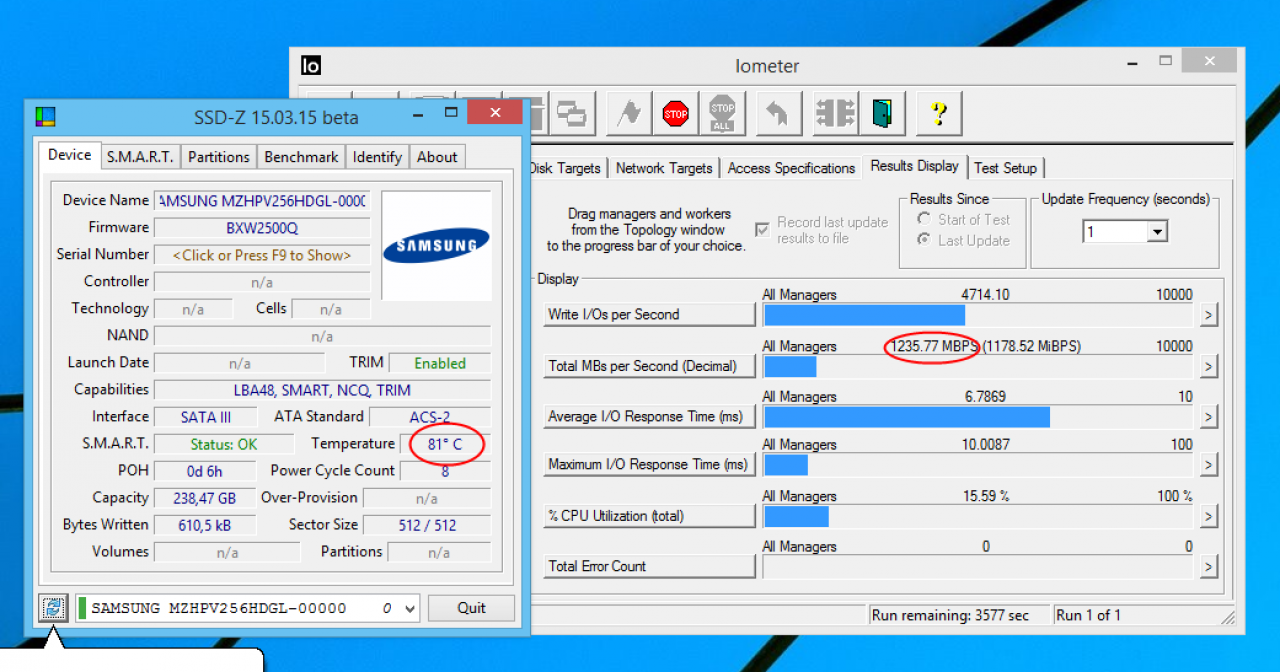
Task: Switch to Network Targets tab
Action: [664, 168]
